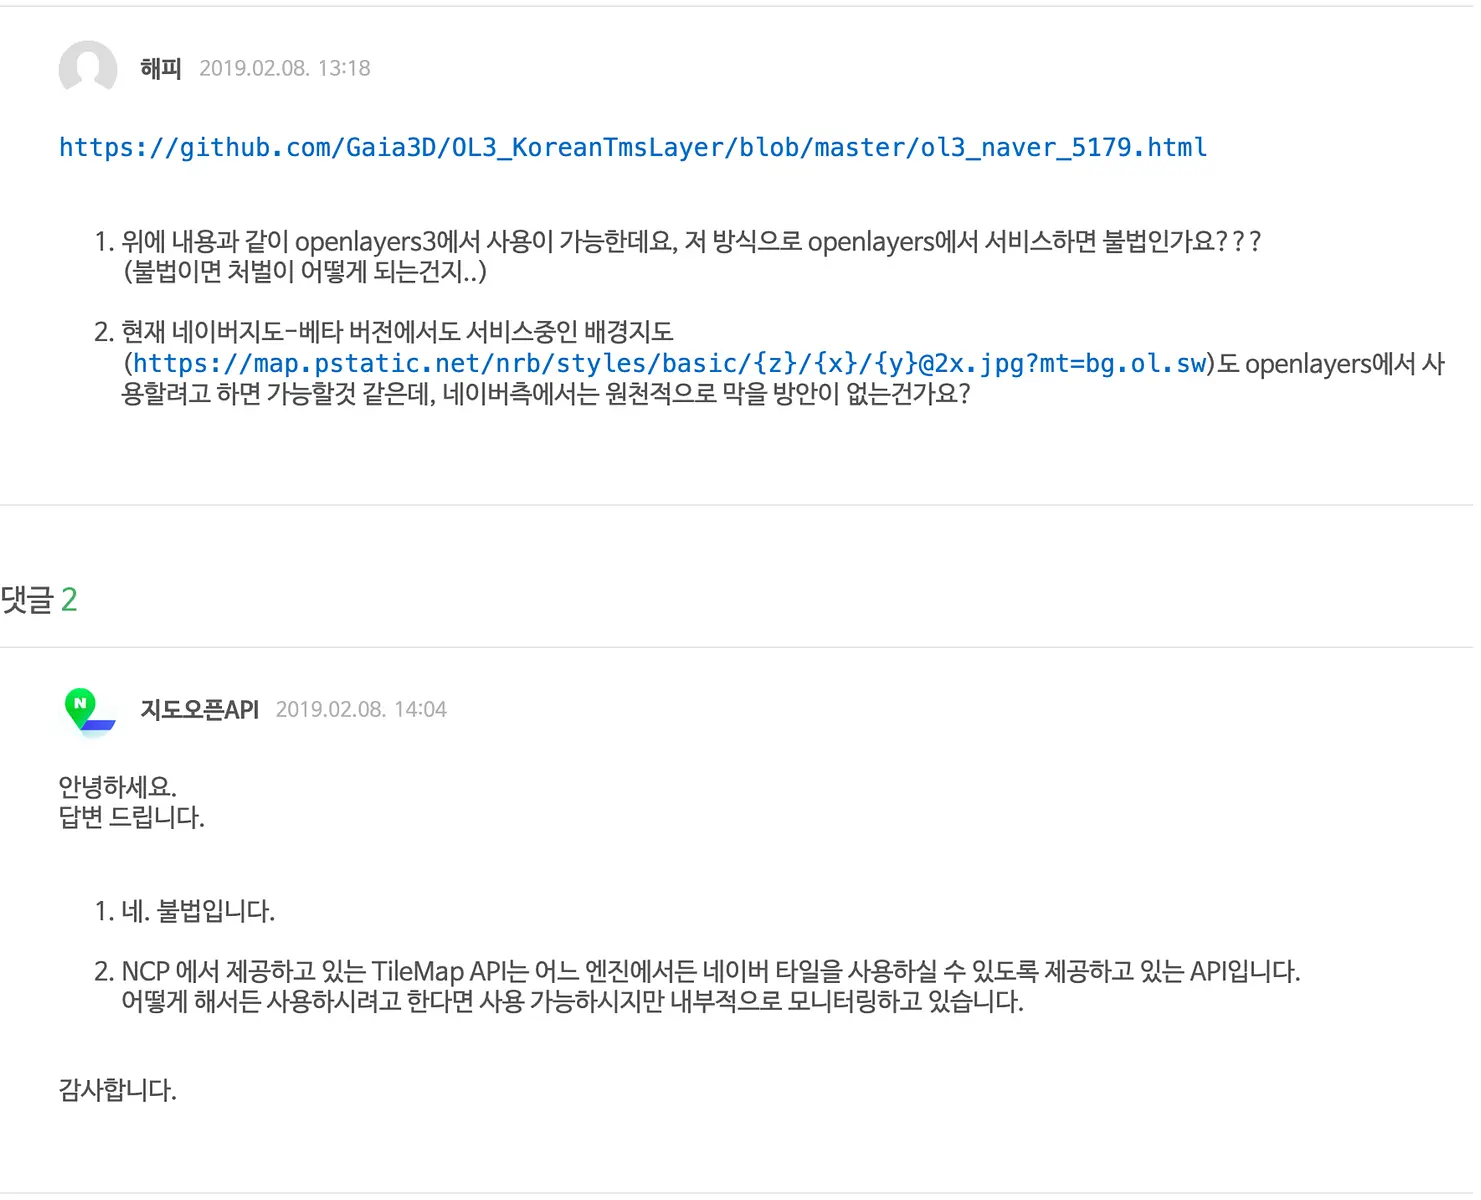
Task: Follow the map.pstatic.net tile URL link
Action: (x=669, y=363)
